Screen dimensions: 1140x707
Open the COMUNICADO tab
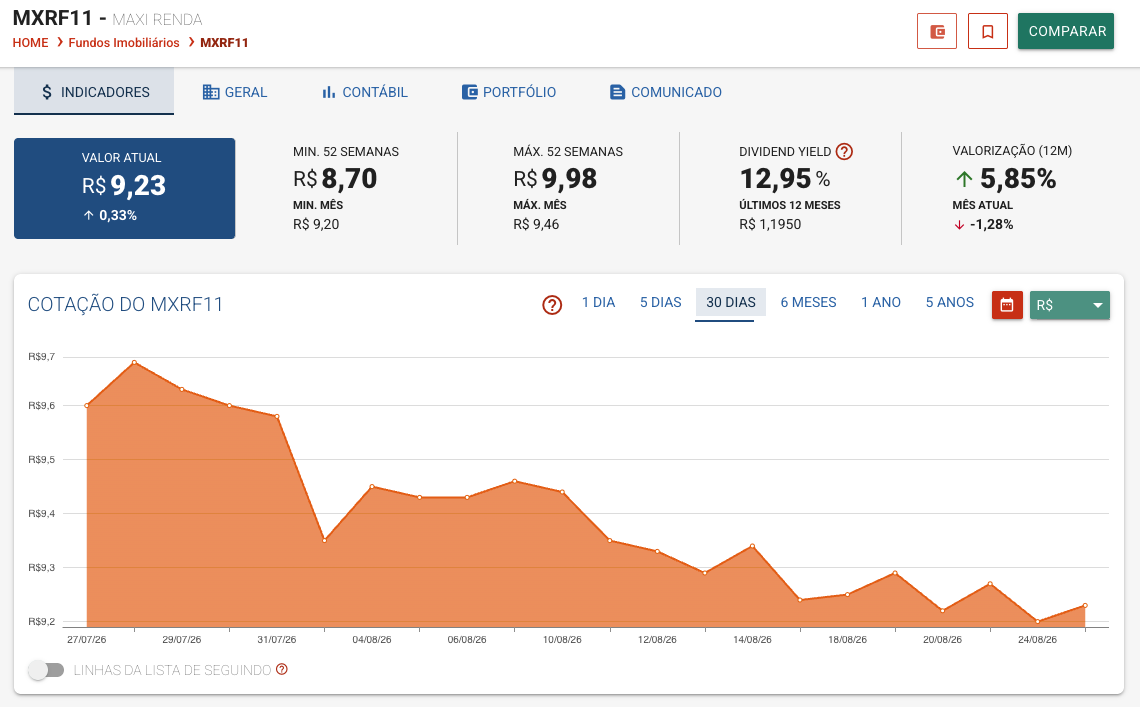point(665,92)
